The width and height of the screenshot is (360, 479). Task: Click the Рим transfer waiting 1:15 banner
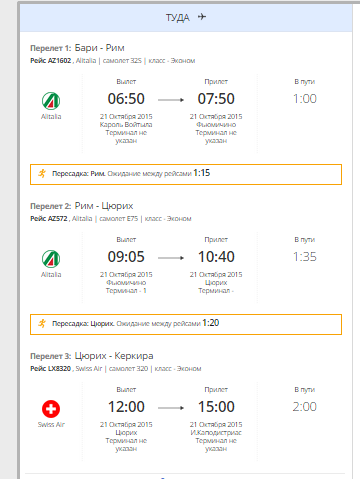pyautogui.click(x=186, y=174)
